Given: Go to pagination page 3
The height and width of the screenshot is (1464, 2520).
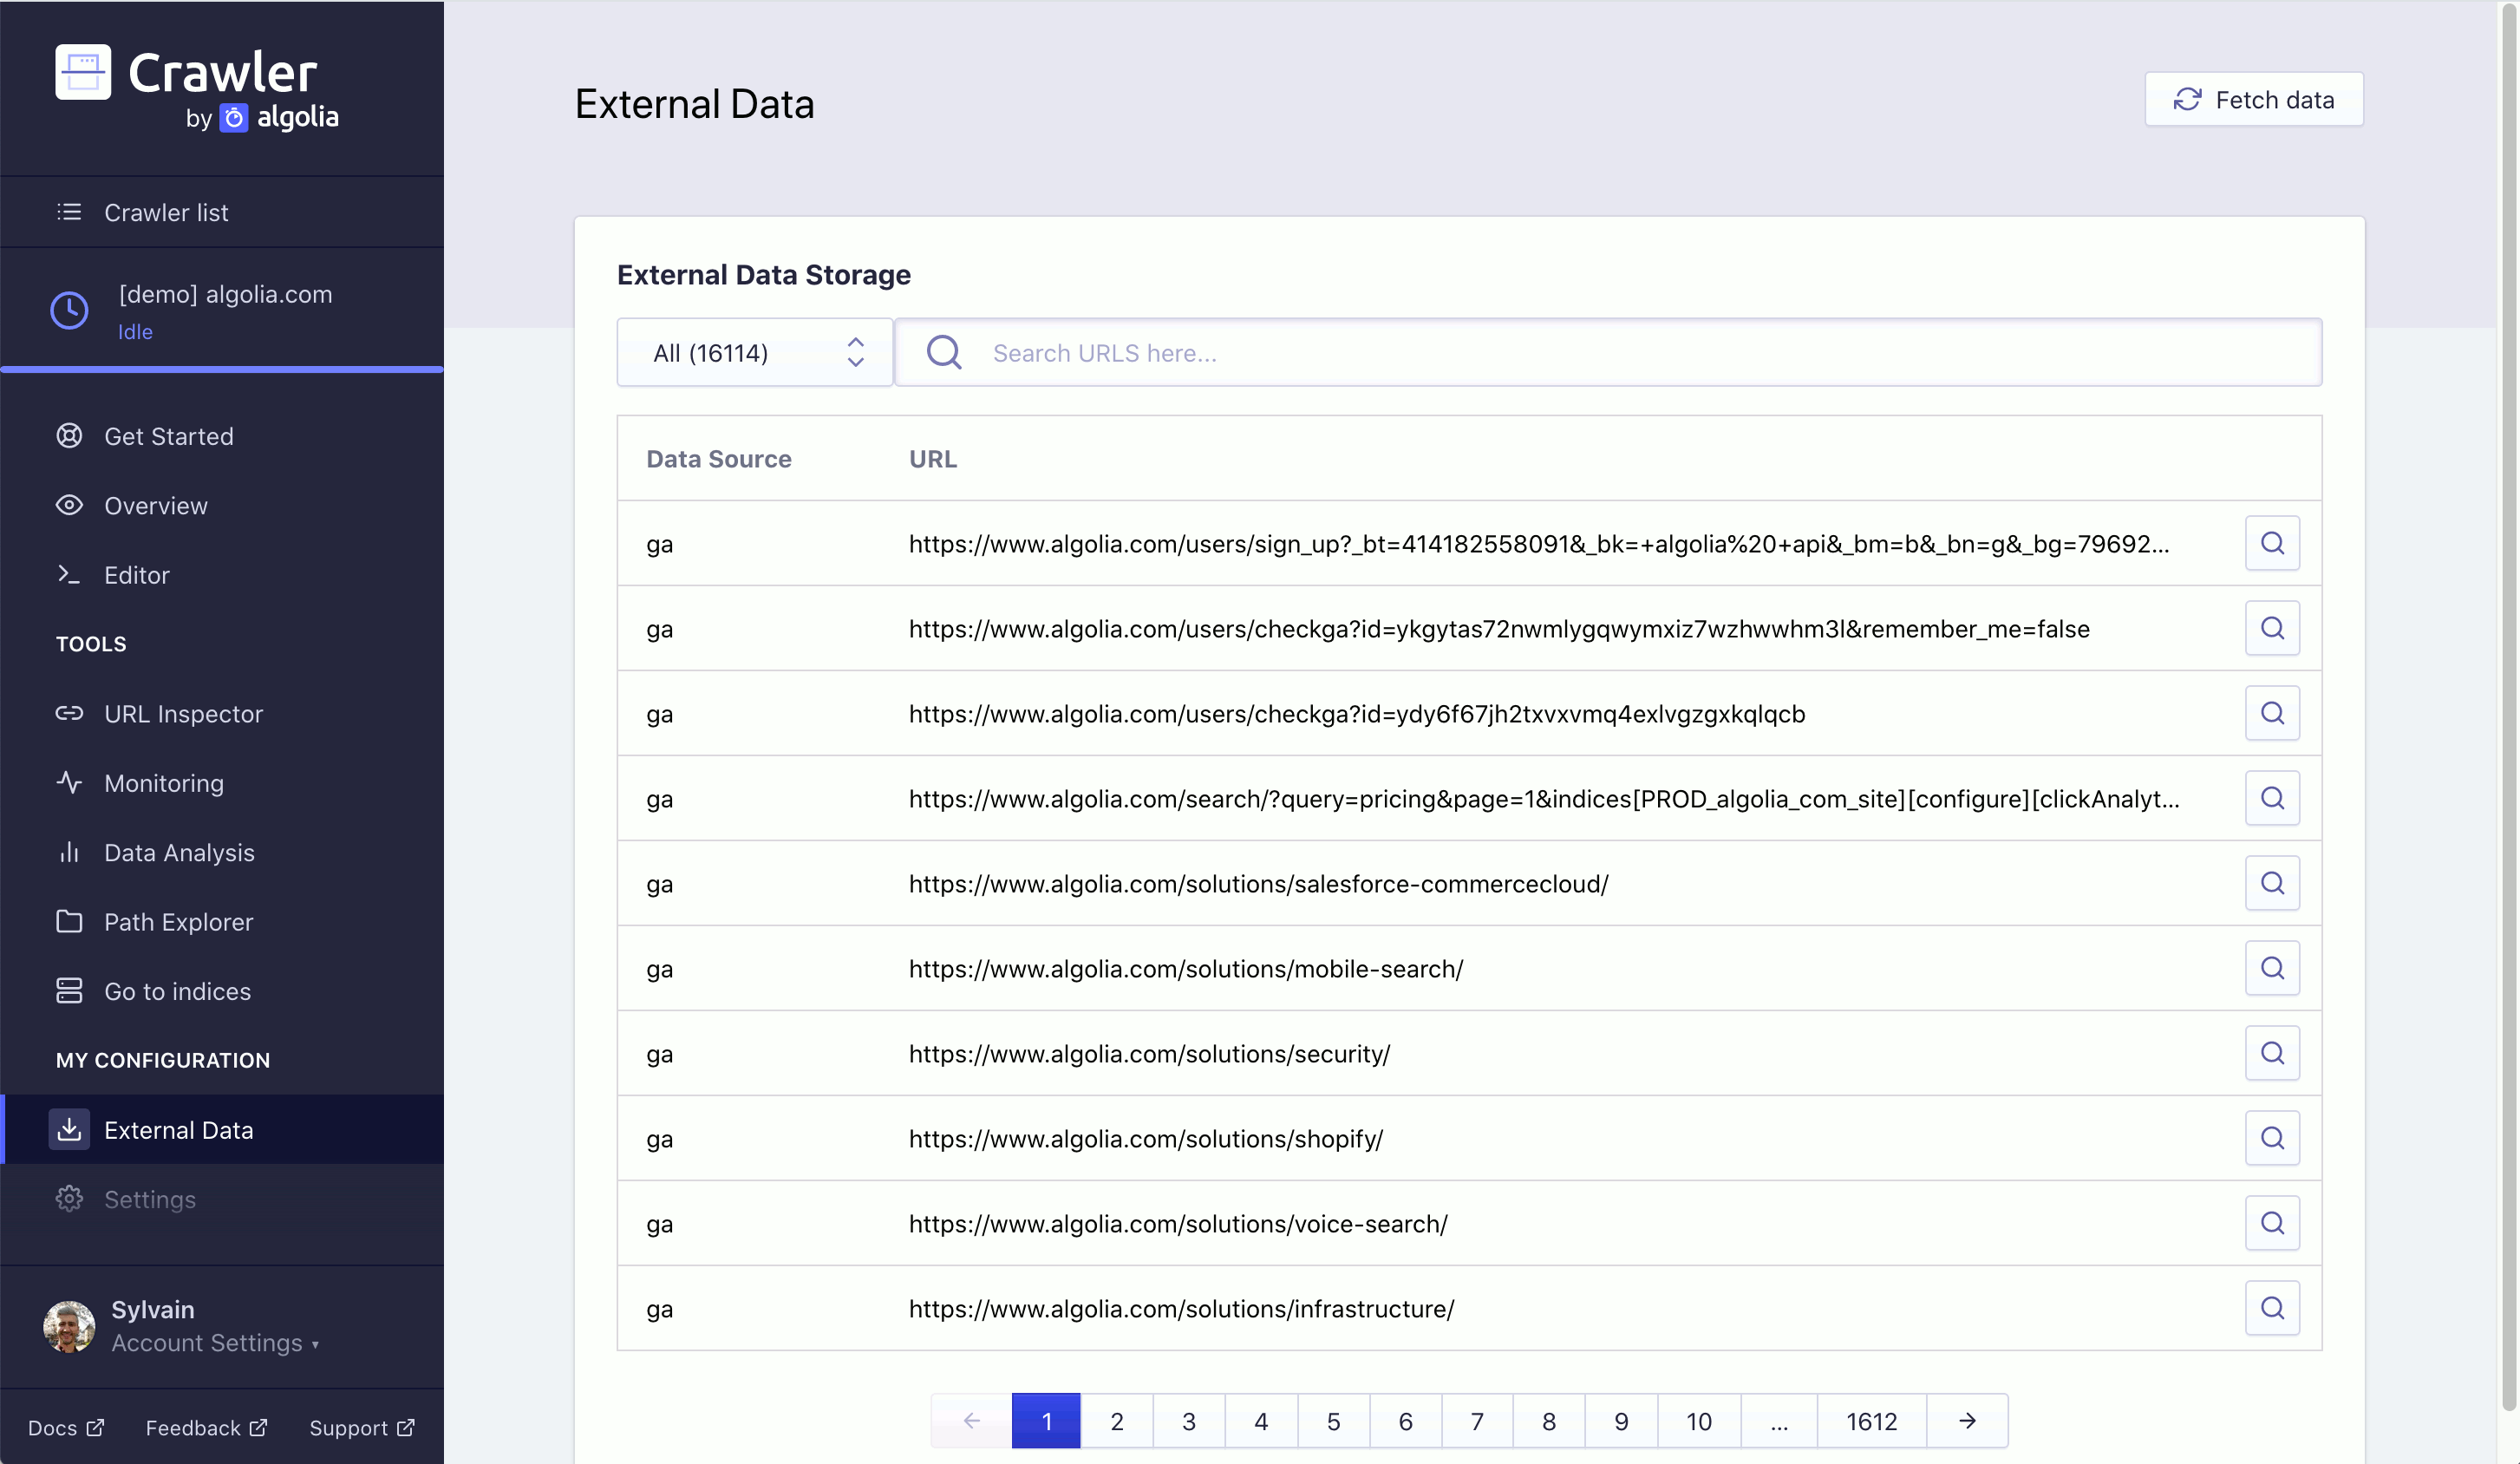Looking at the screenshot, I should [1189, 1420].
